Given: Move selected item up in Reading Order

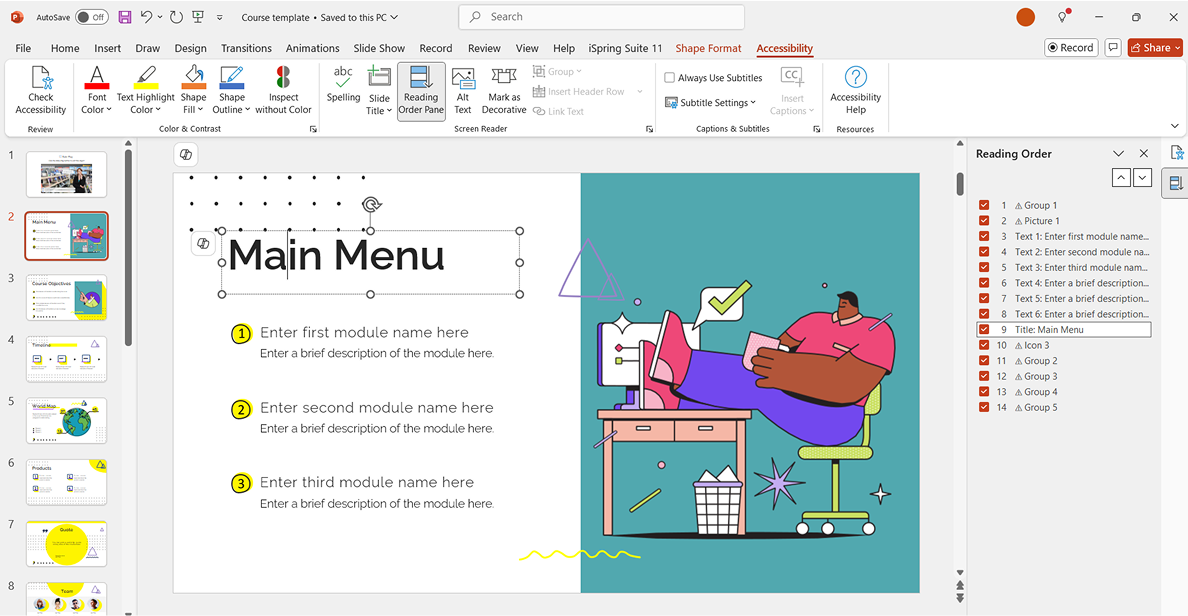Looking at the screenshot, I should coord(1121,178).
